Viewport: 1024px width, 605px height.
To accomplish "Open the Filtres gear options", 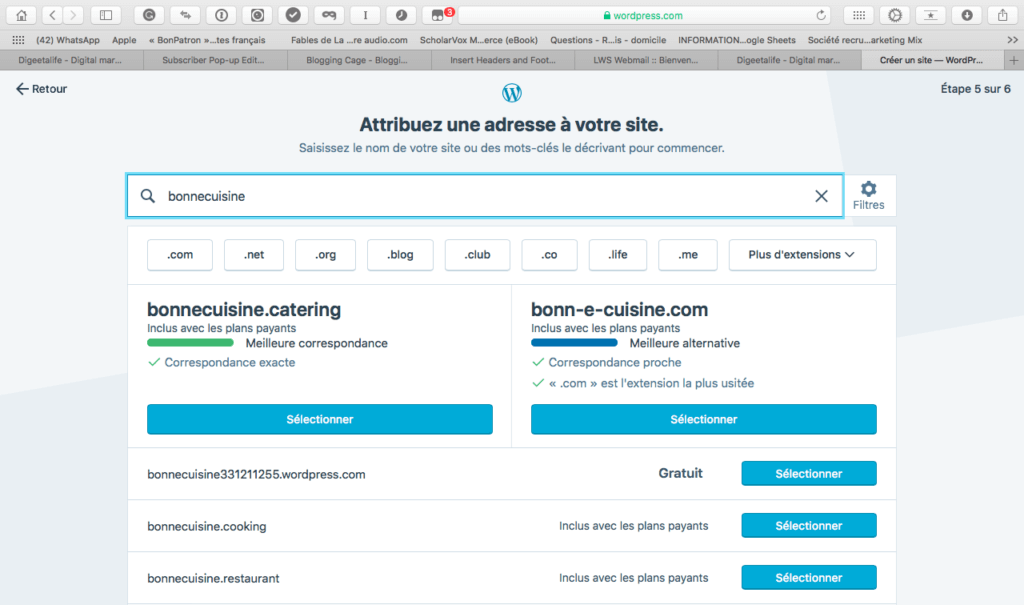I will click(x=869, y=195).
